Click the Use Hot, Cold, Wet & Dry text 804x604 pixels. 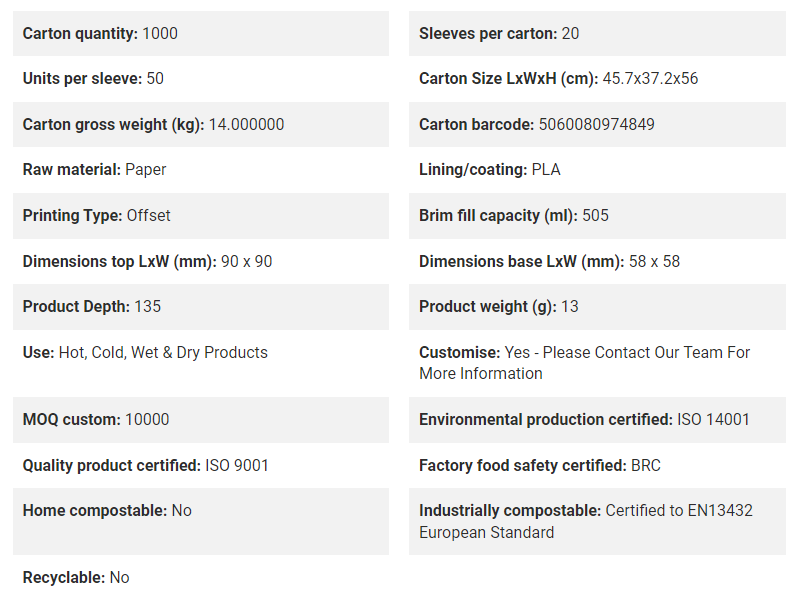tap(145, 353)
